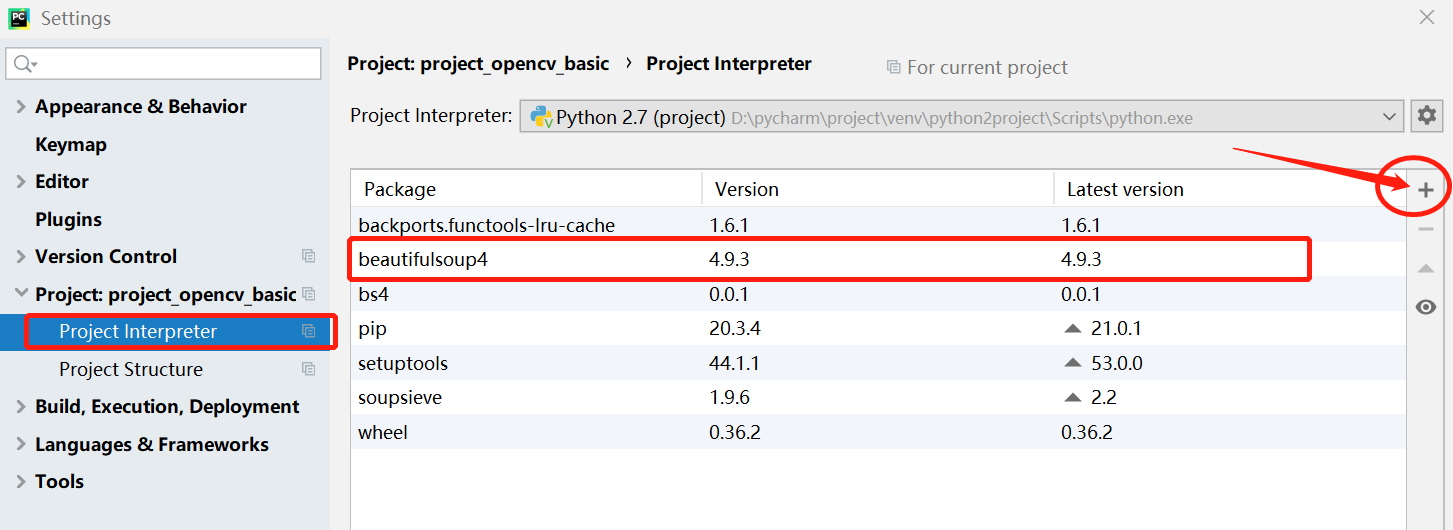Expand the Editor settings section
The height and width of the screenshot is (530, 1453).
(x=21, y=182)
